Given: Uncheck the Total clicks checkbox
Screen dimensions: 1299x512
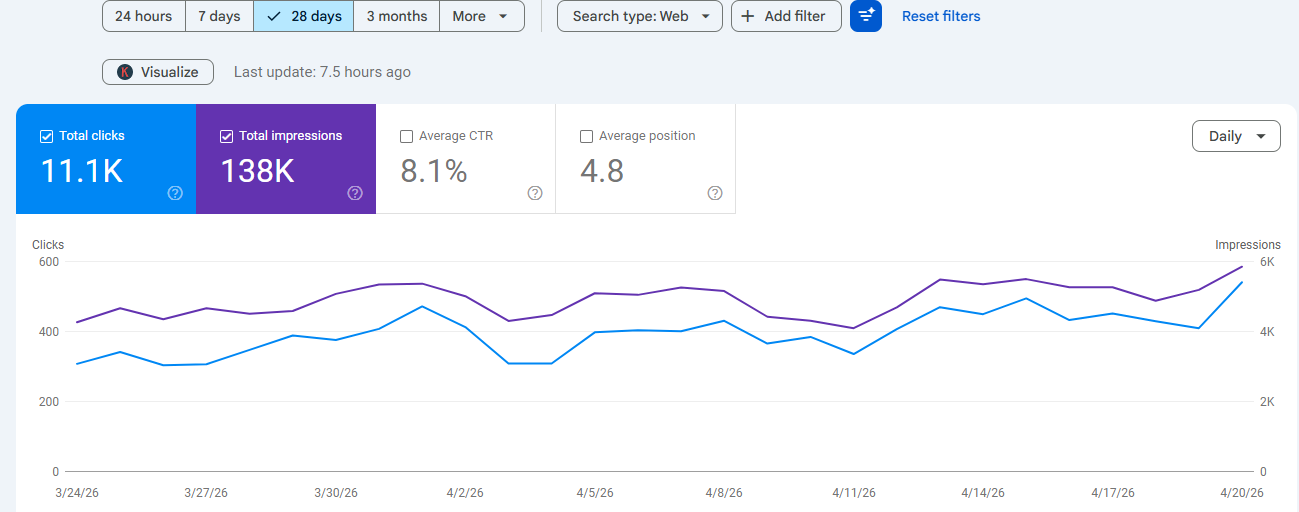Looking at the screenshot, I should tap(46, 136).
